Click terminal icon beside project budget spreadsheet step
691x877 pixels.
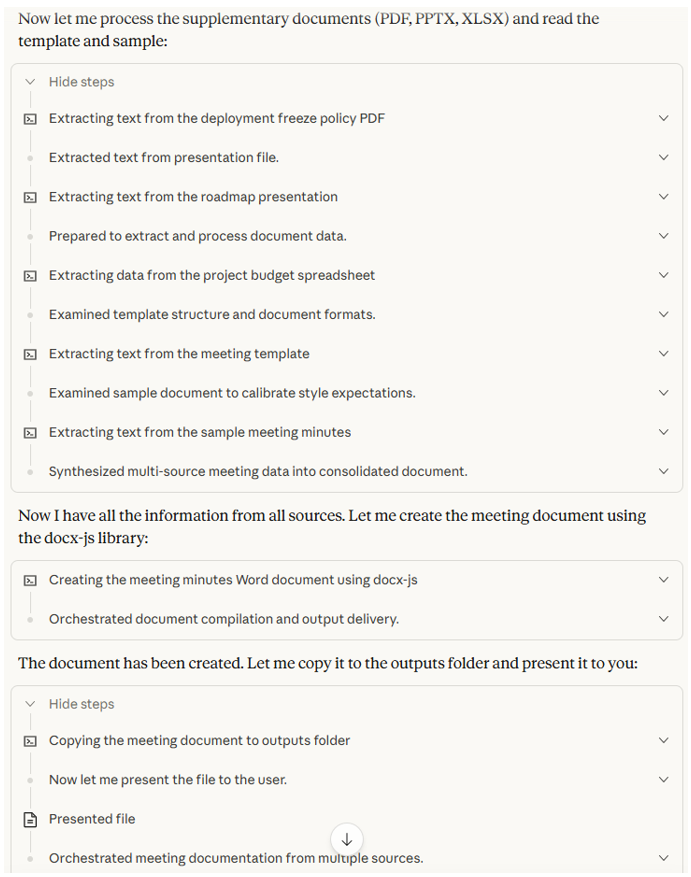(30, 276)
